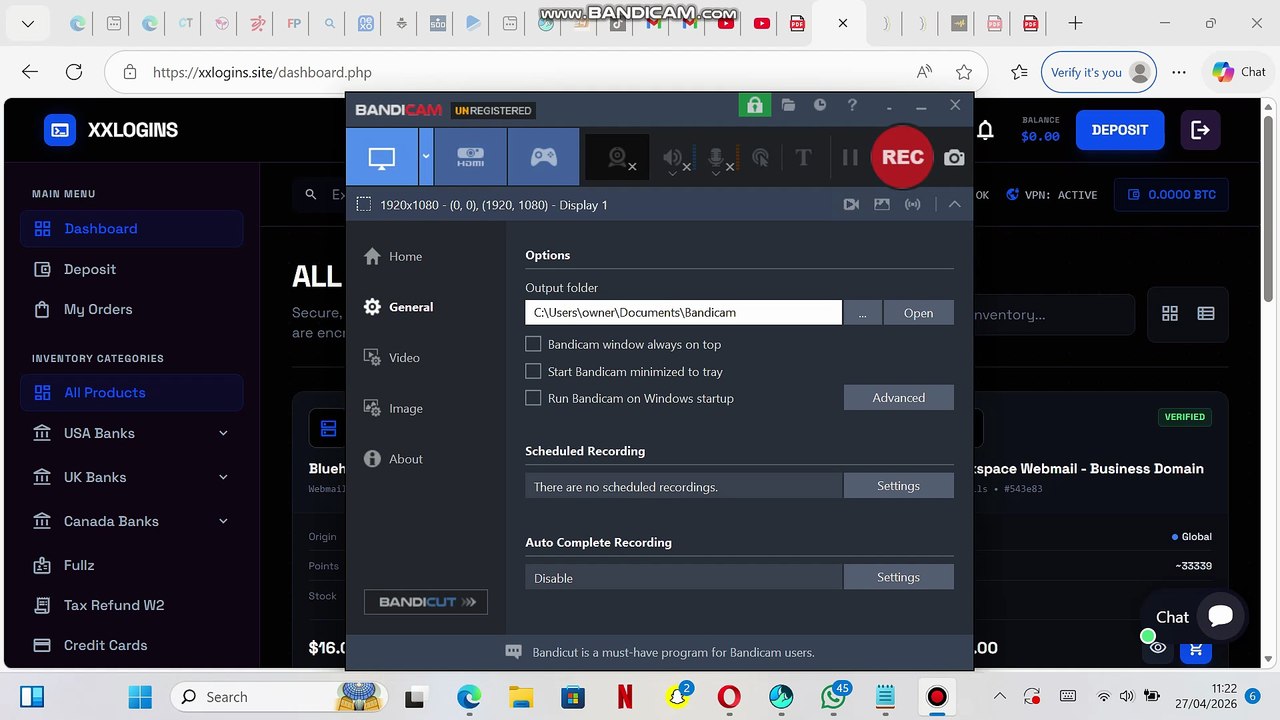Open Dashboard in XXLogins main menu
This screenshot has width=1280, height=720.
[x=132, y=228]
